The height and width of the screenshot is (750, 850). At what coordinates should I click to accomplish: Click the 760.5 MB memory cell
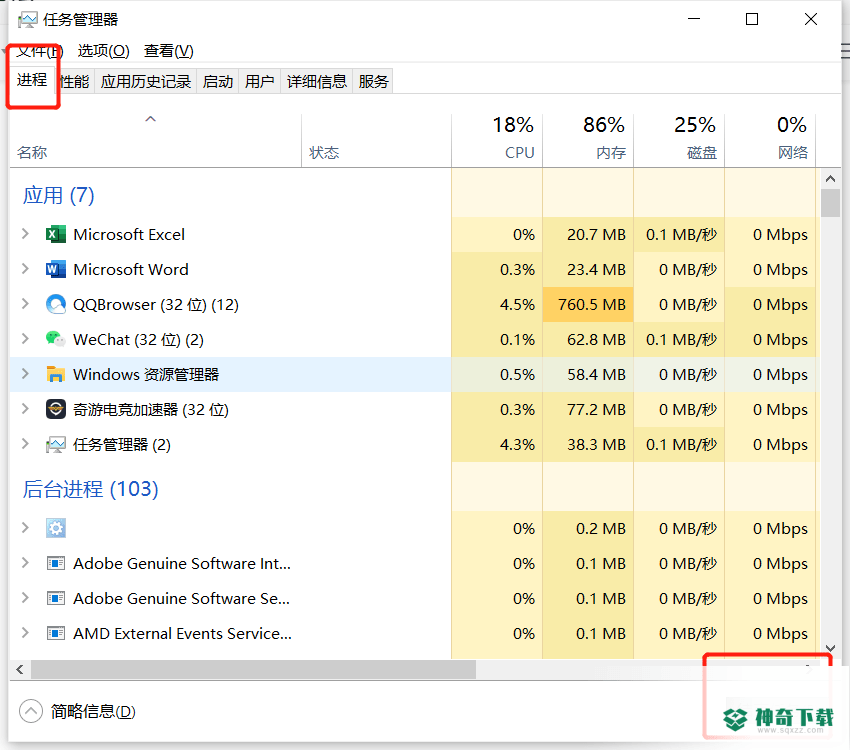click(x=588, y=304)
